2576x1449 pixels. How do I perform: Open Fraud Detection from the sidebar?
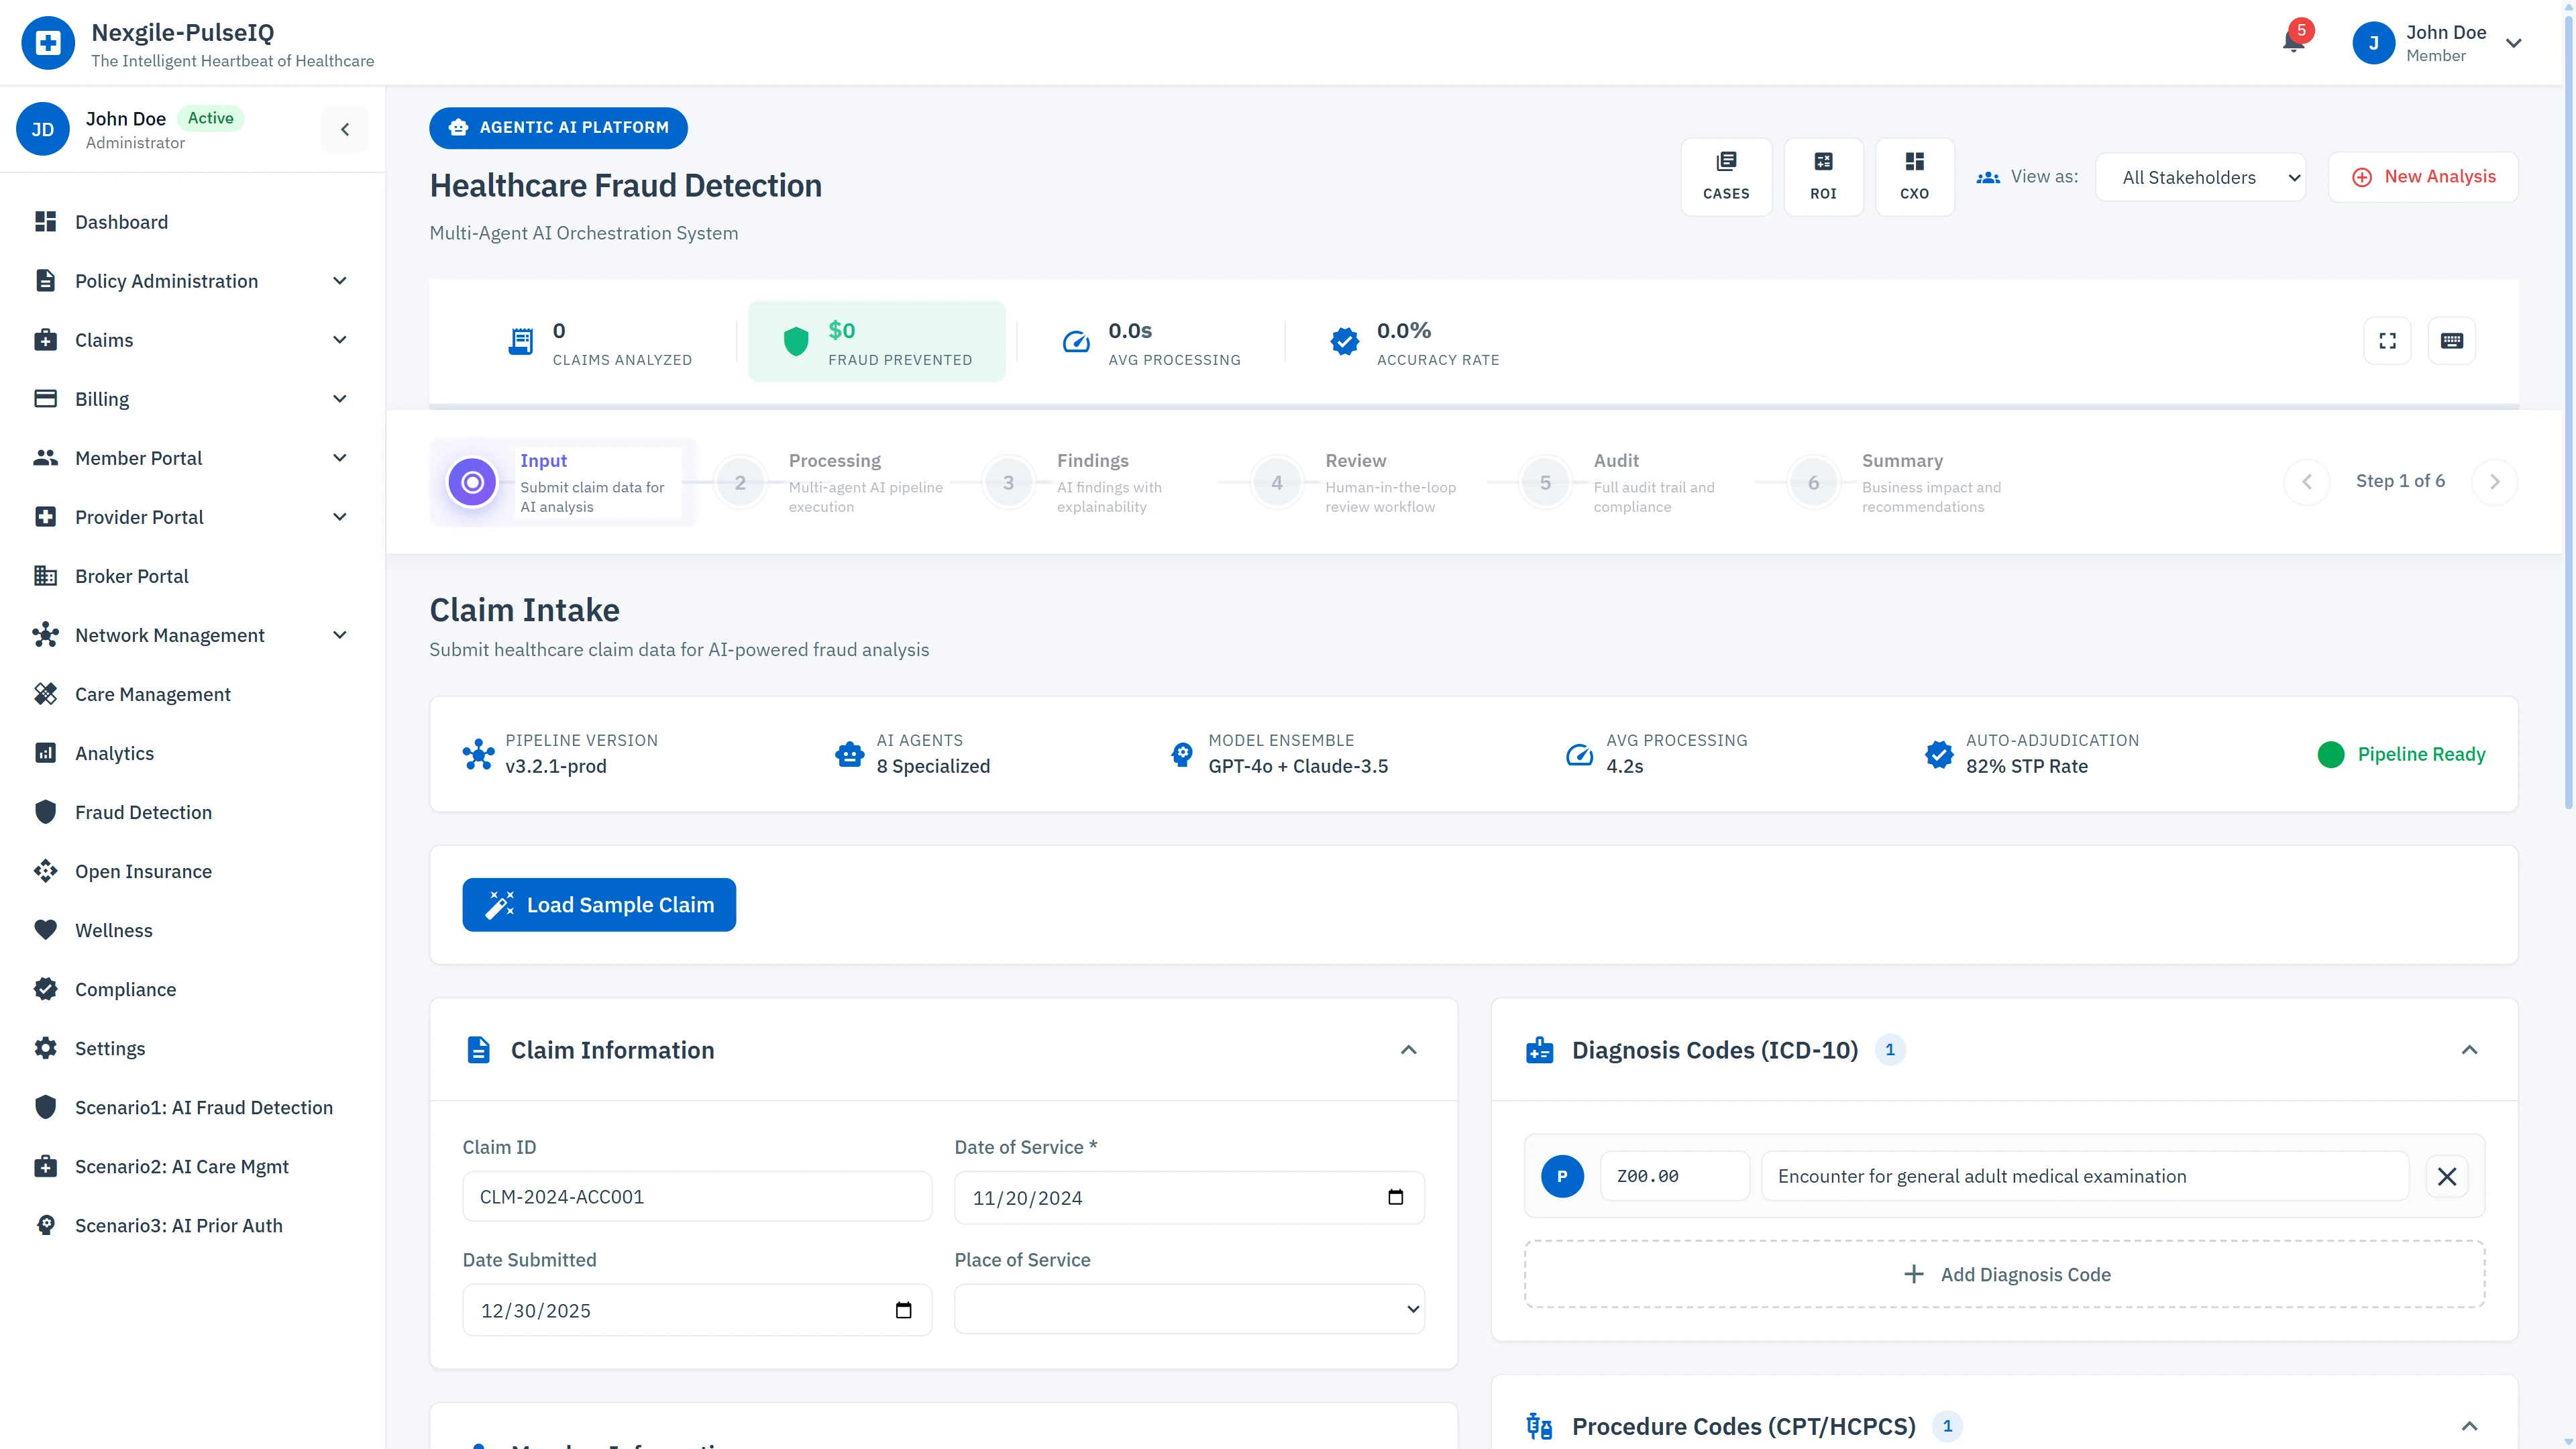(x=144, y=812)
